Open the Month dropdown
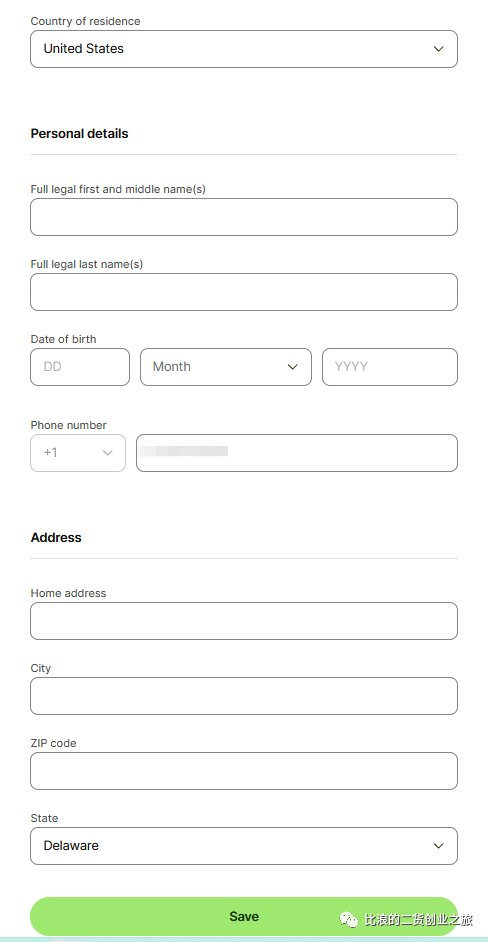Image resolution: width=488 pixels, height=942 pixels. point(226,367)
